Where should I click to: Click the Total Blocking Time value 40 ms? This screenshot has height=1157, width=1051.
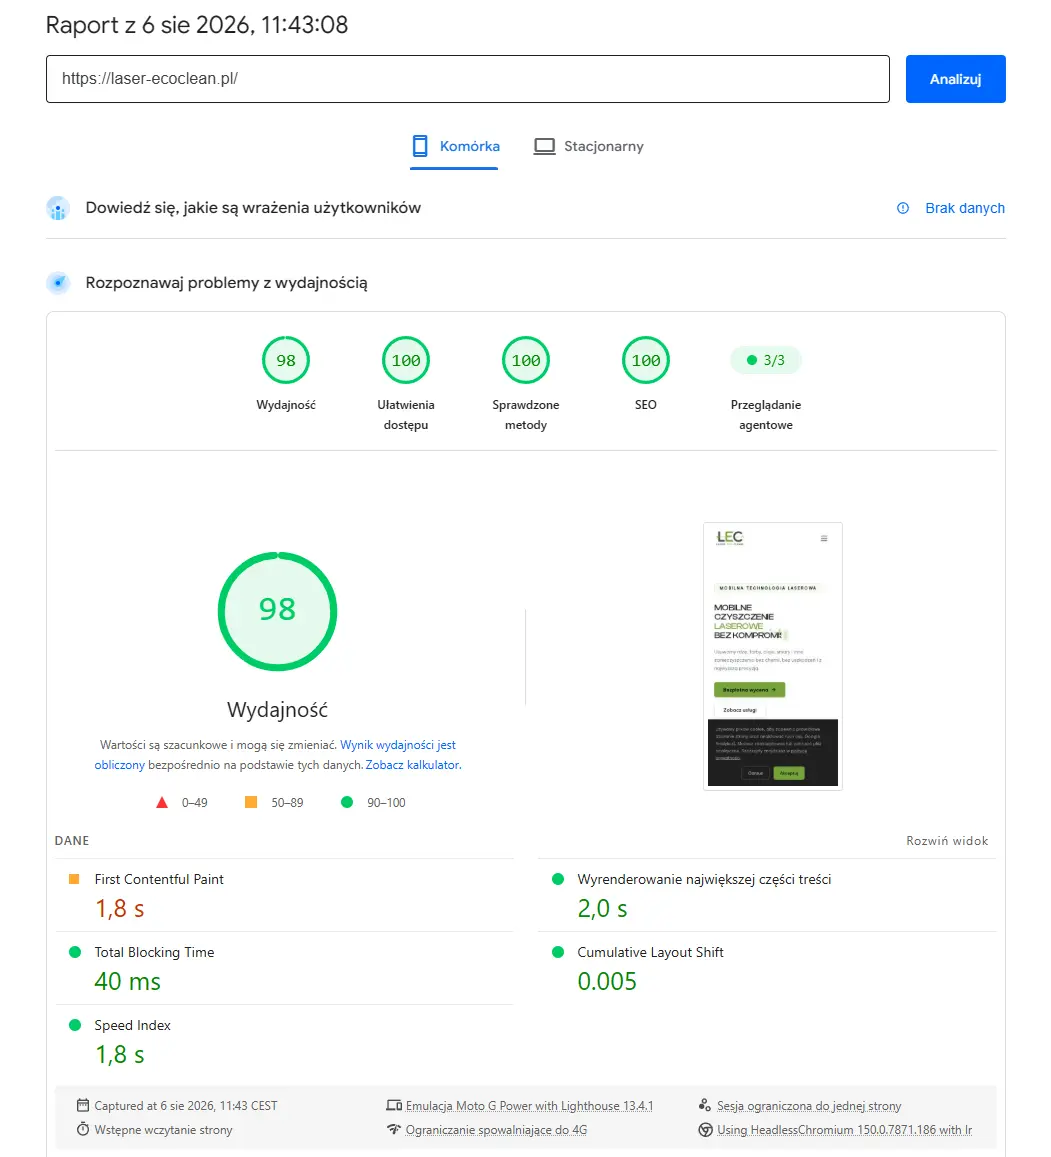127,981
